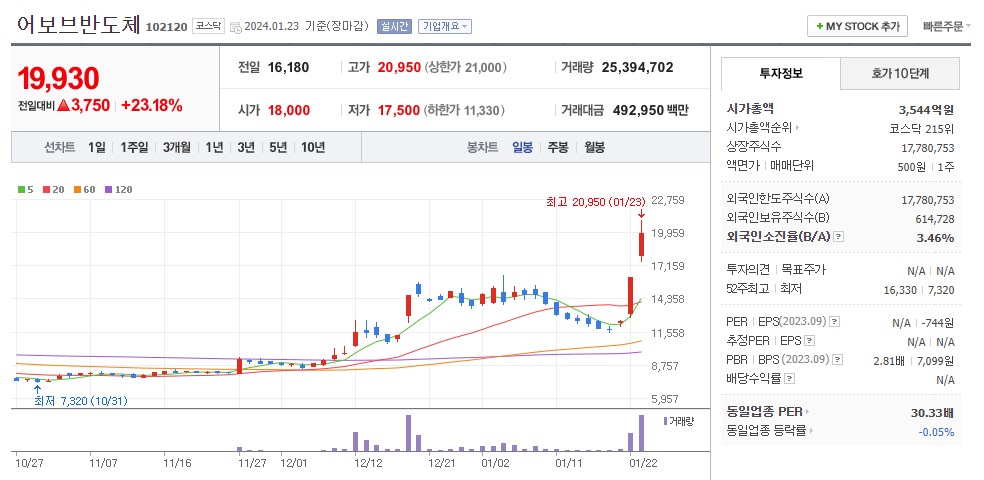
Task: Select the 10년 line chart period
Action: [313, 147]
